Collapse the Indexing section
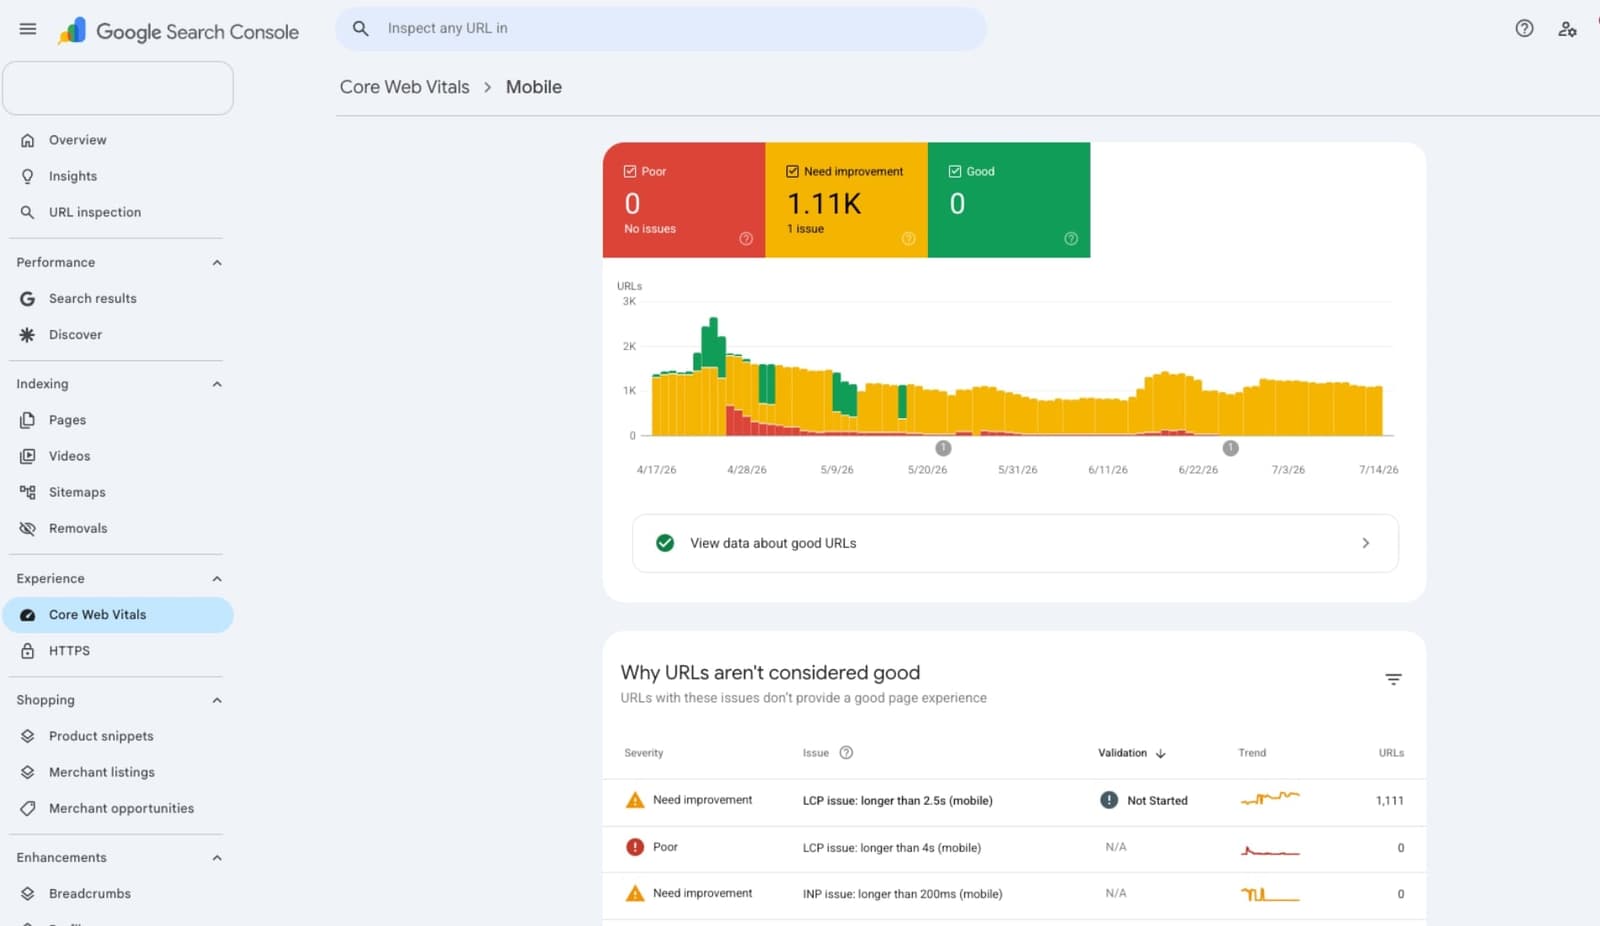1600x926 pixels. (x=217, y=384)
